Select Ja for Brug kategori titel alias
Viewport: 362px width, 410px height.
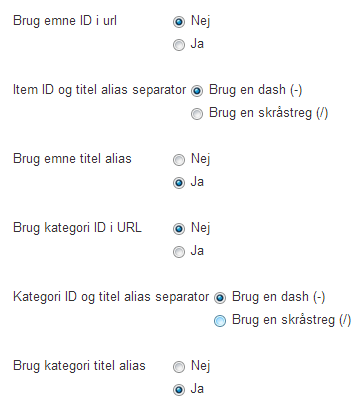[179, 390]
